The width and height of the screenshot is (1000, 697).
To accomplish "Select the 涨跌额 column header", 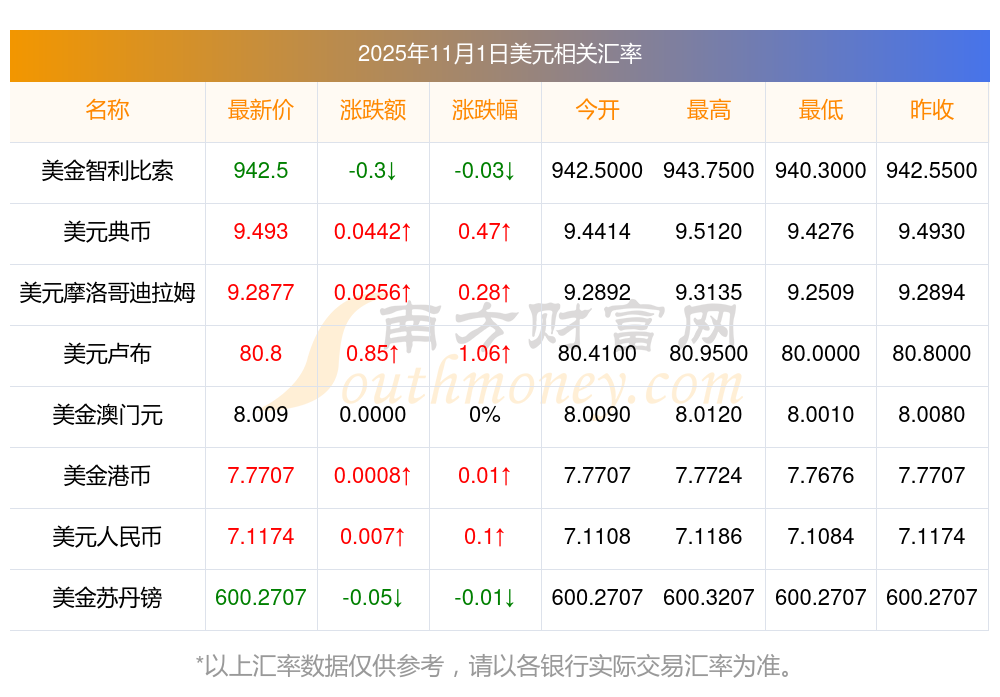I will tap(373, 110).
